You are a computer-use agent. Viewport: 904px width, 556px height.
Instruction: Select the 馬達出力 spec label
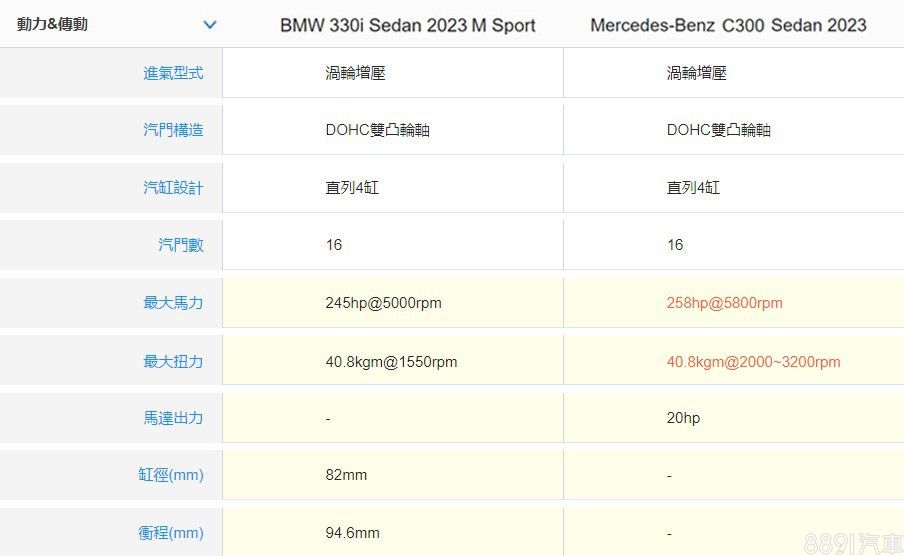[172, 418]
